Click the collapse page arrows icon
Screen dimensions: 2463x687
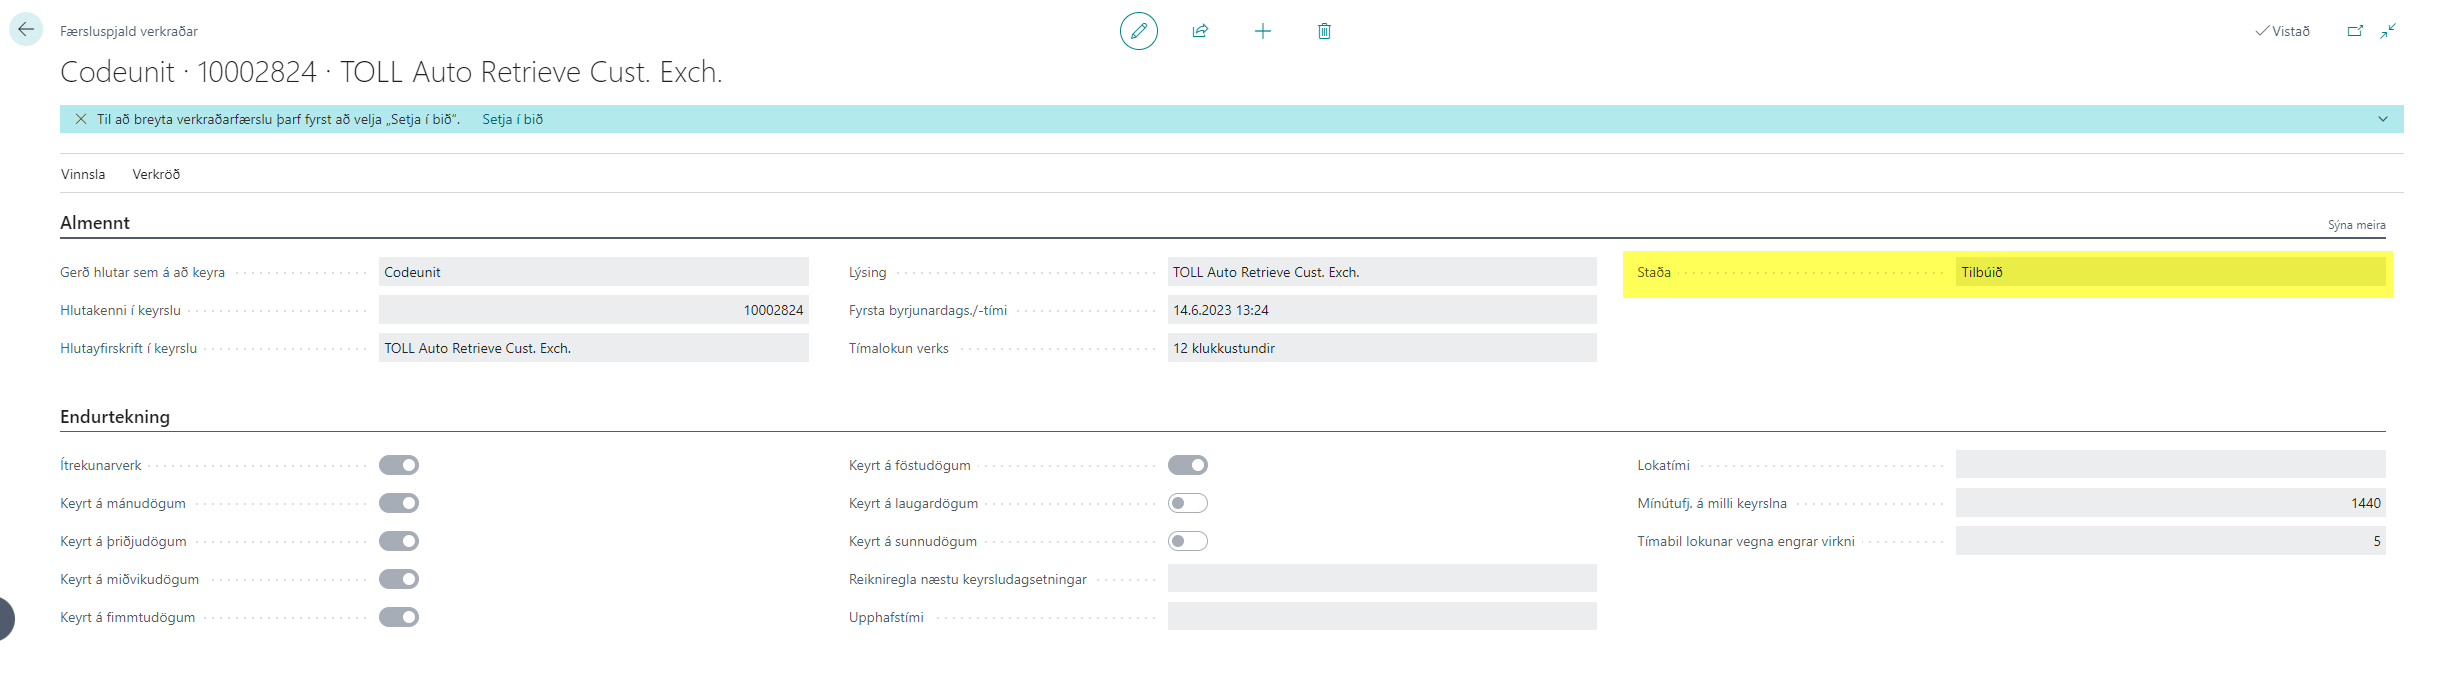[x=2388, y=31]
